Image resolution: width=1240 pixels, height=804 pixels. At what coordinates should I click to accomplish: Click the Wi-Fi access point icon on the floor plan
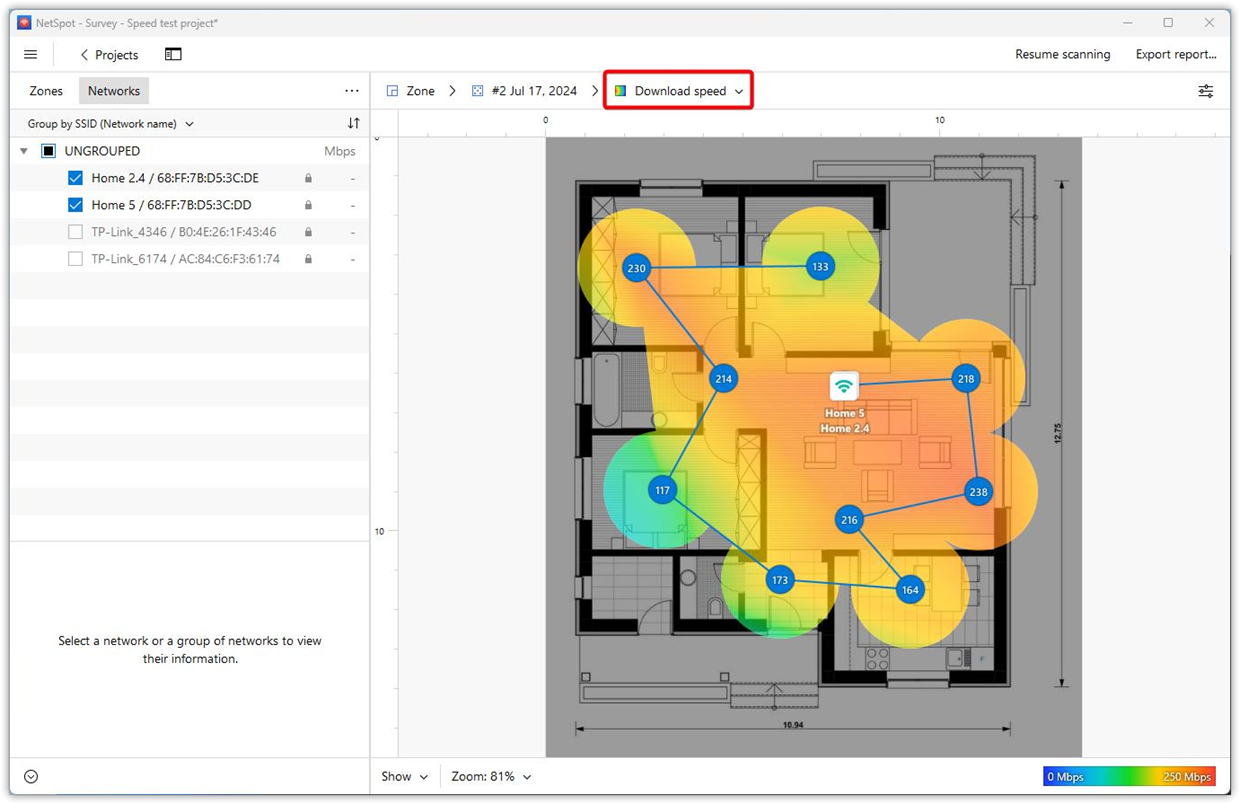844,383
